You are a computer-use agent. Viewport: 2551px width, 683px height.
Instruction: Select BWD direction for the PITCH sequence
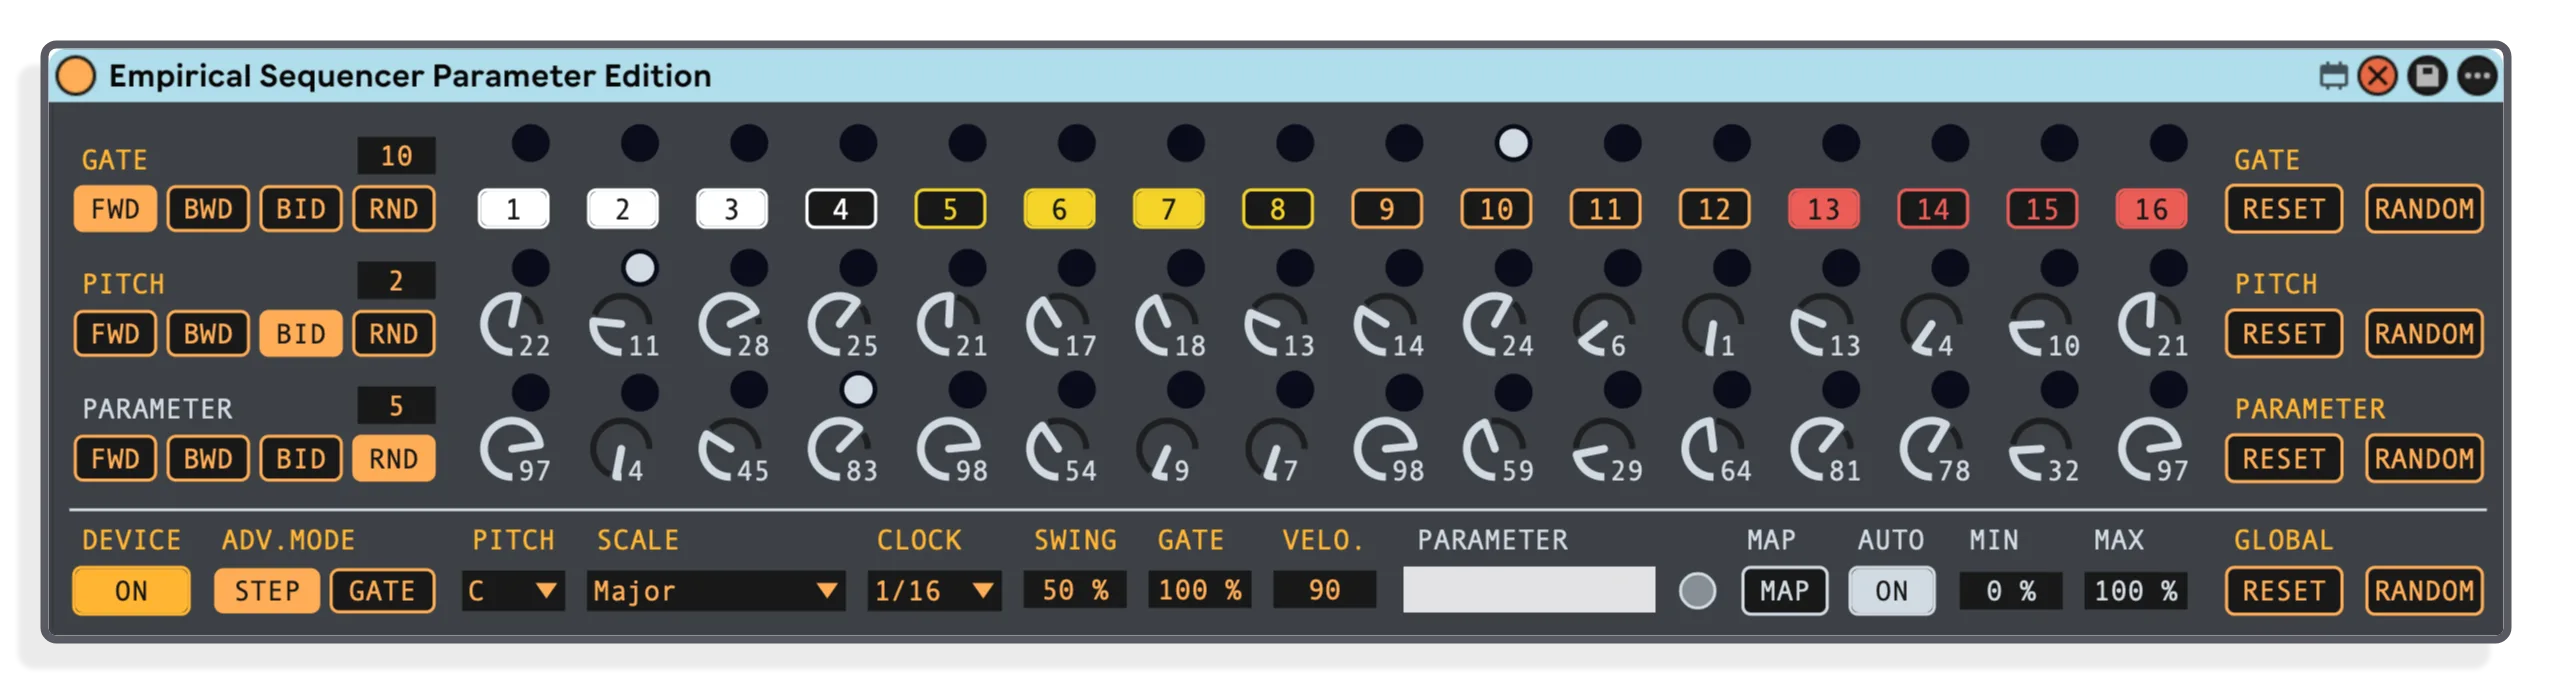pos(208,334)
